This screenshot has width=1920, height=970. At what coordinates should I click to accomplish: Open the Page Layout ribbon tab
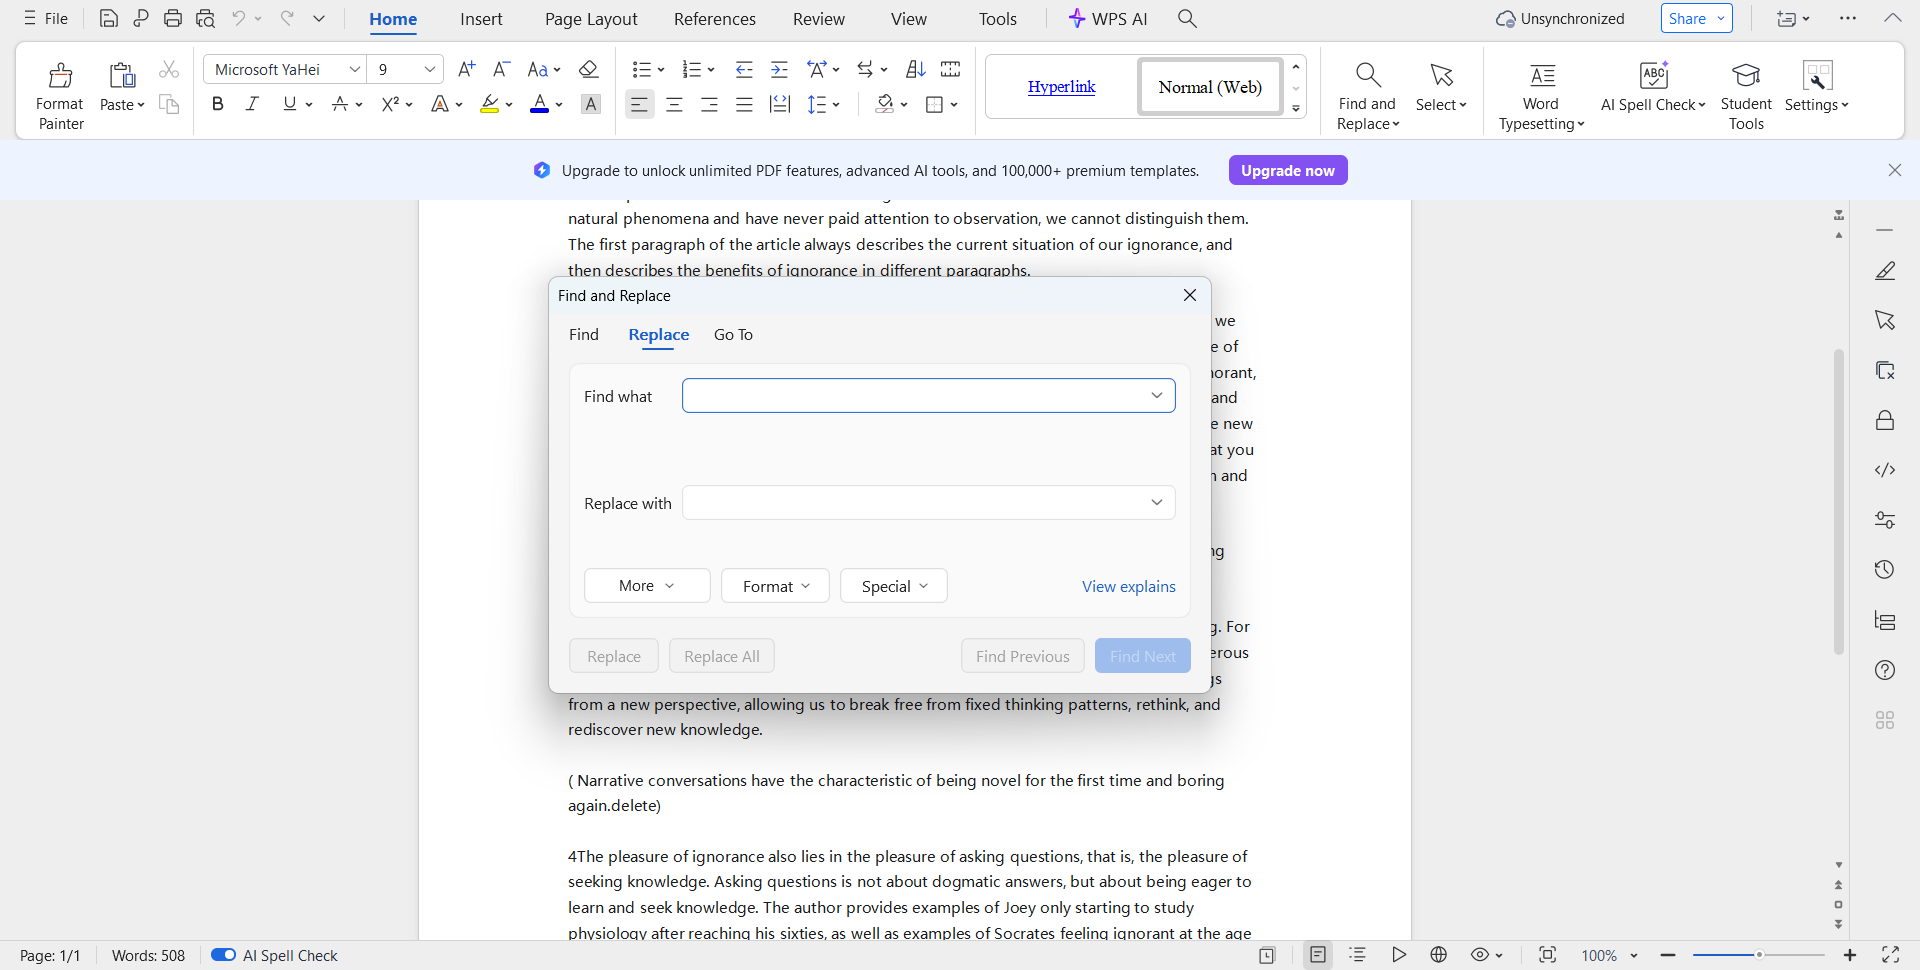click(x=591, y=19)
